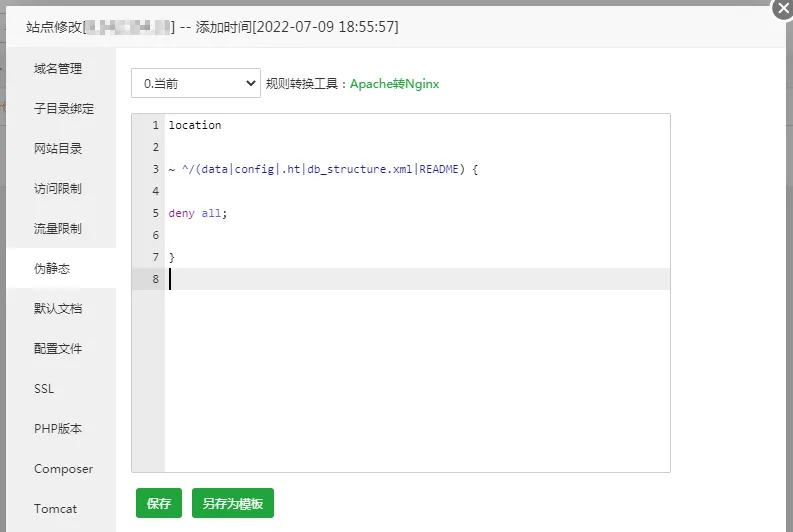Go to 流量限制 tab
This screenshot has height=532, width=793.
coord(58,229)
